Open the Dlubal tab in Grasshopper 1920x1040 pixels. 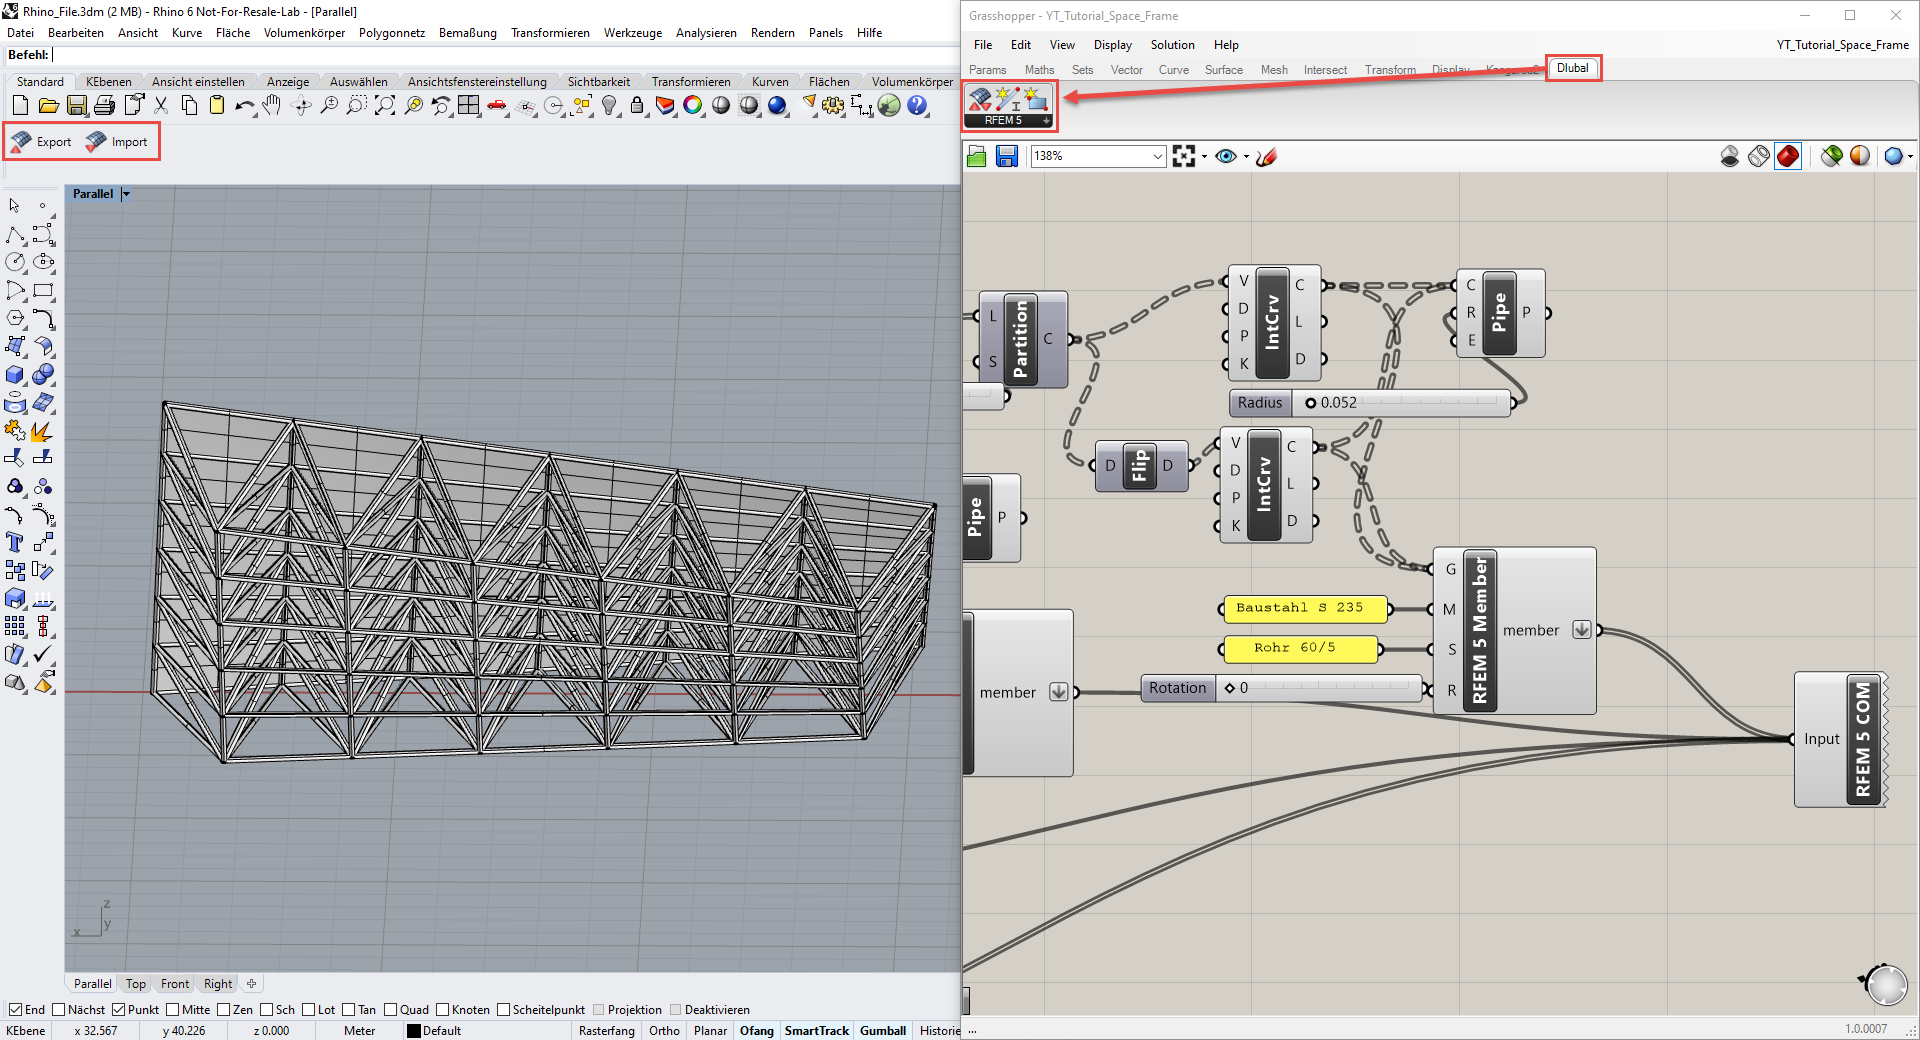(x=1572, y=68)
